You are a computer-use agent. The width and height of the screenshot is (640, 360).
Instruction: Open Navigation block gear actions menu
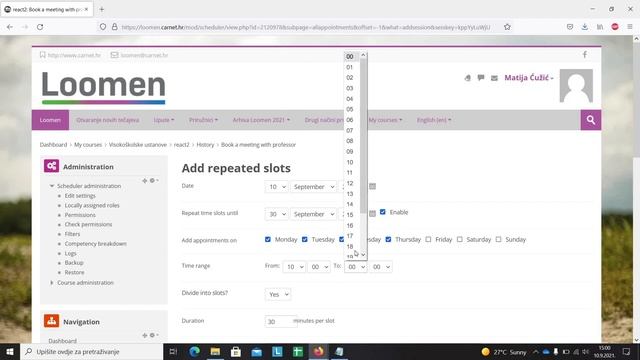(153, 335)
